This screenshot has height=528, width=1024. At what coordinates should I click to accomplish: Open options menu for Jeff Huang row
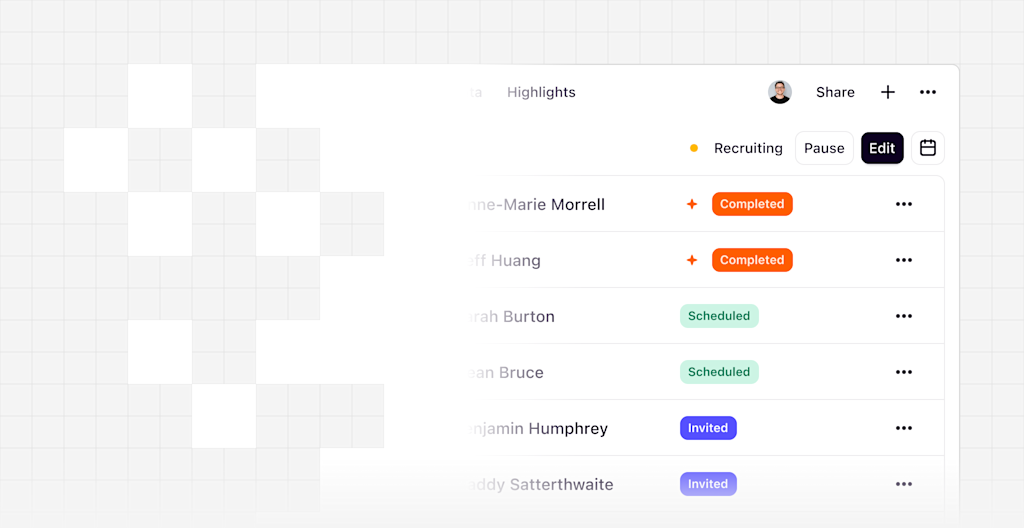(x=904, y=260)
